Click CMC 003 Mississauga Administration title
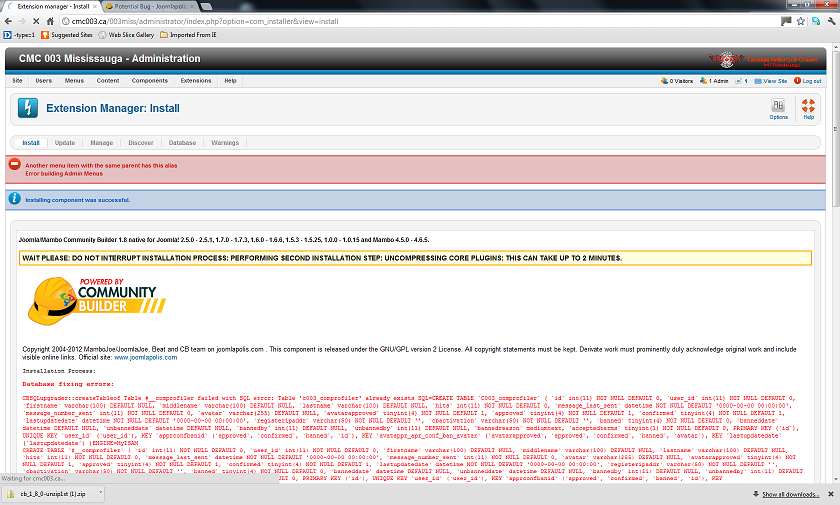This screenshot has height=505, width=840. coord(110,58)
